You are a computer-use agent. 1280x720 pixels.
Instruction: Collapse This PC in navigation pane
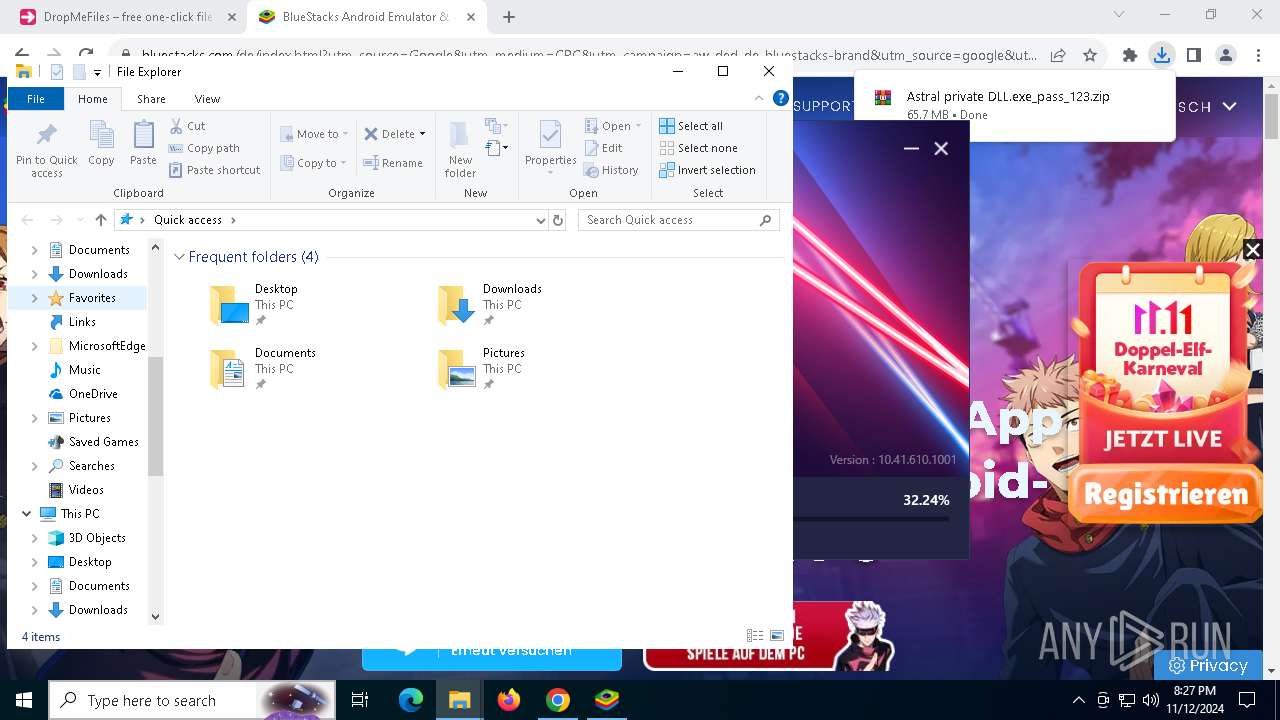(27, 514)
